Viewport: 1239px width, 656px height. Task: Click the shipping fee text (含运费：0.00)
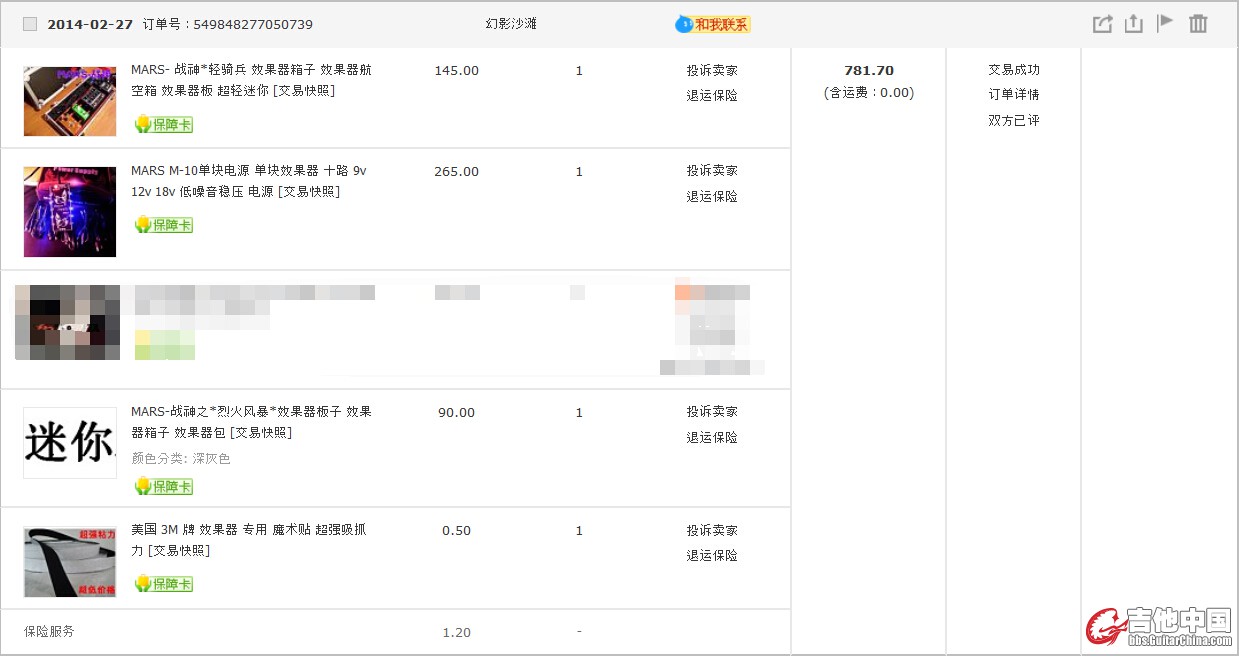[869, 93]
